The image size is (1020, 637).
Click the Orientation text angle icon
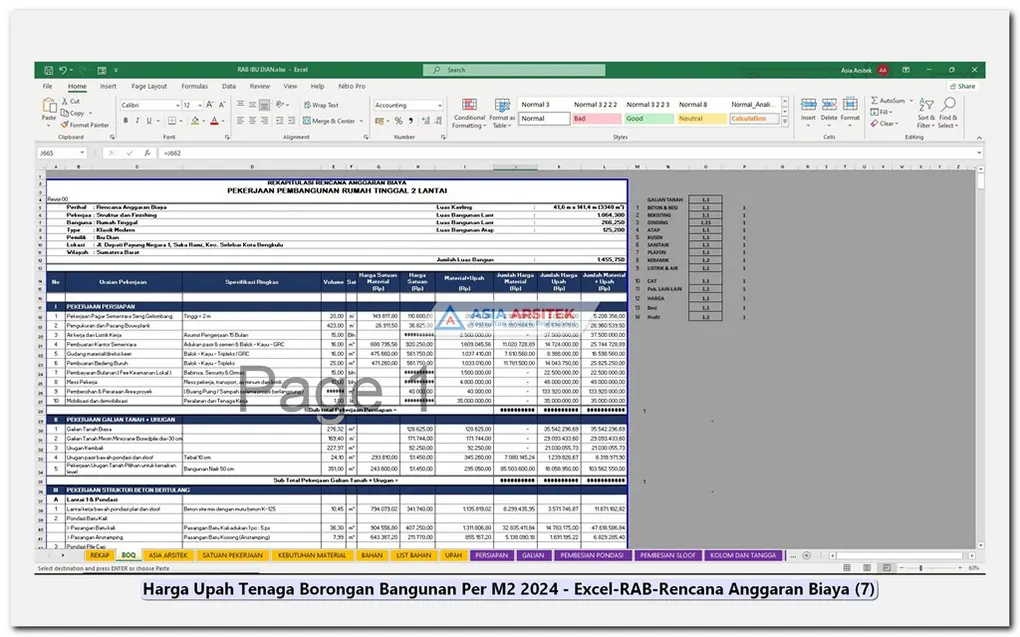[x=280, y=105]
